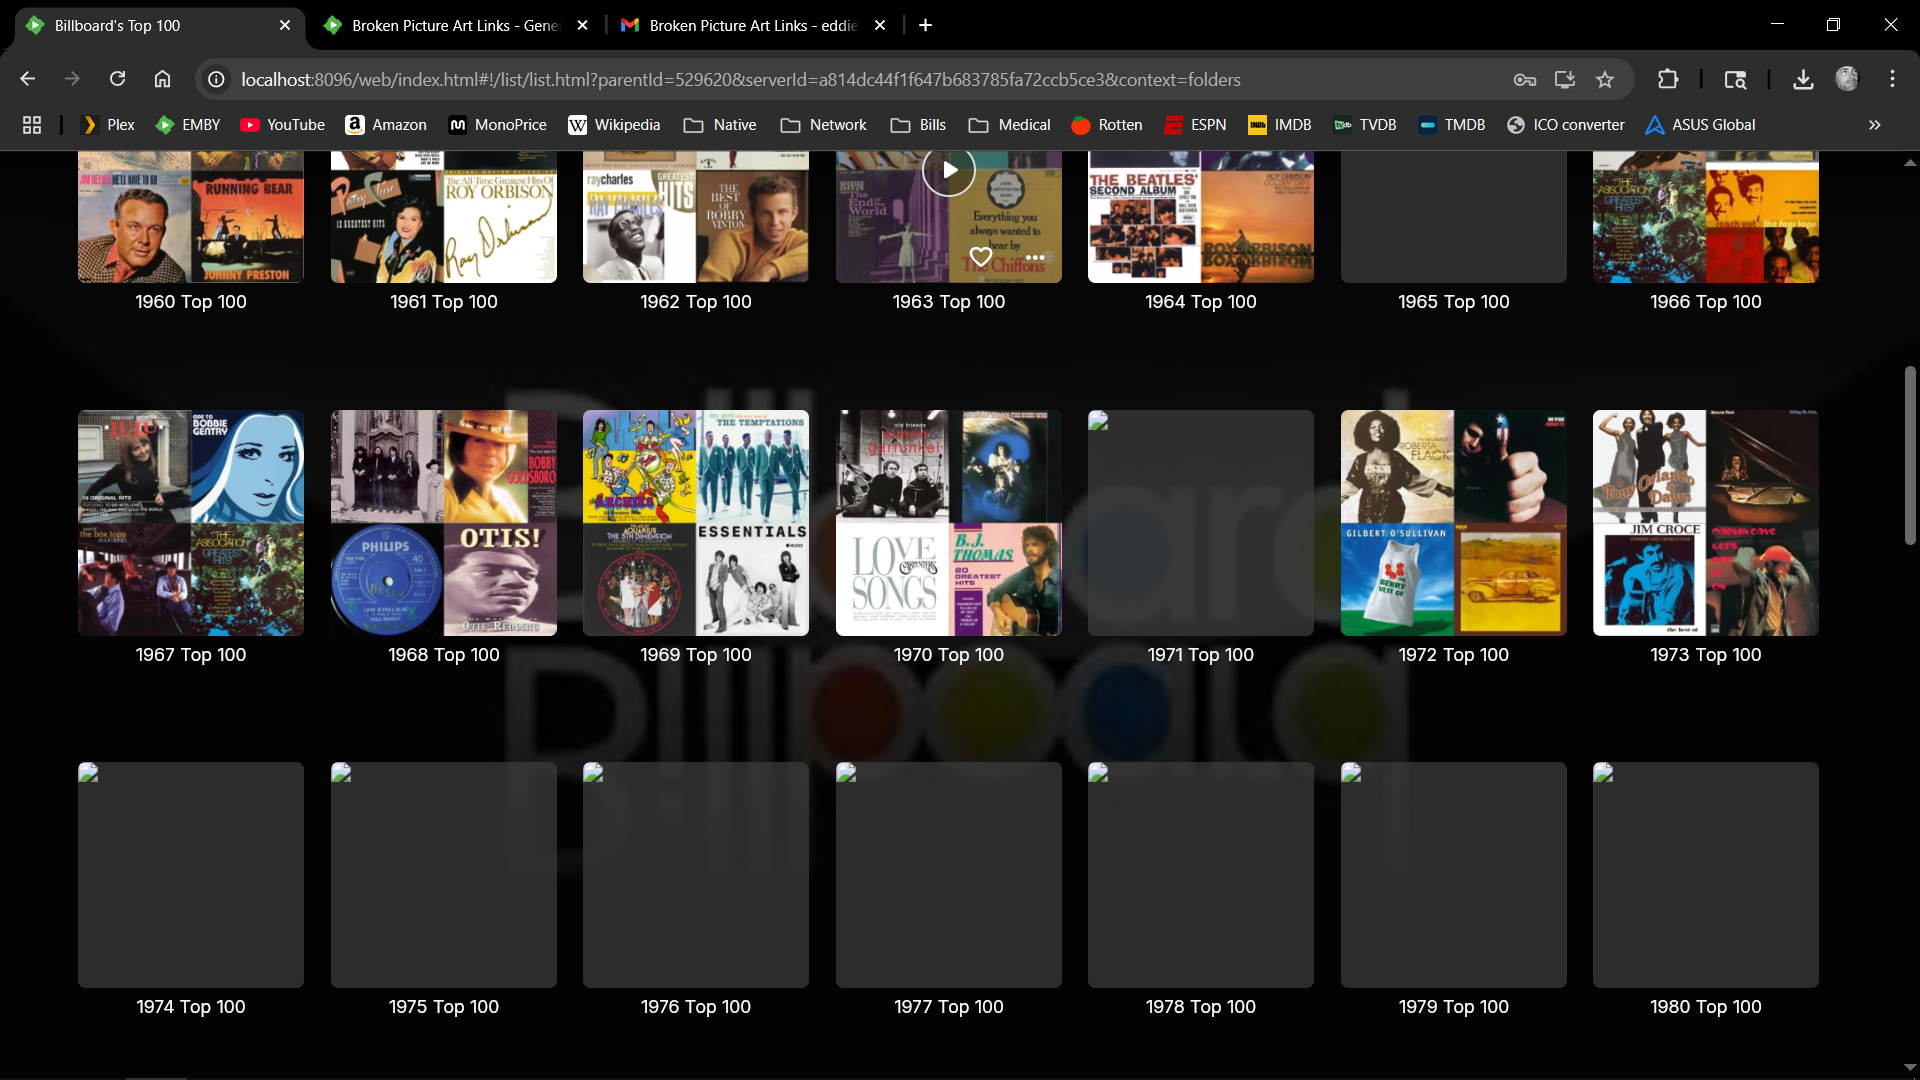Bookmark this page with the star icon
The height and width of the screenshot is (1080, 1920).
(x=1605, y=80)
